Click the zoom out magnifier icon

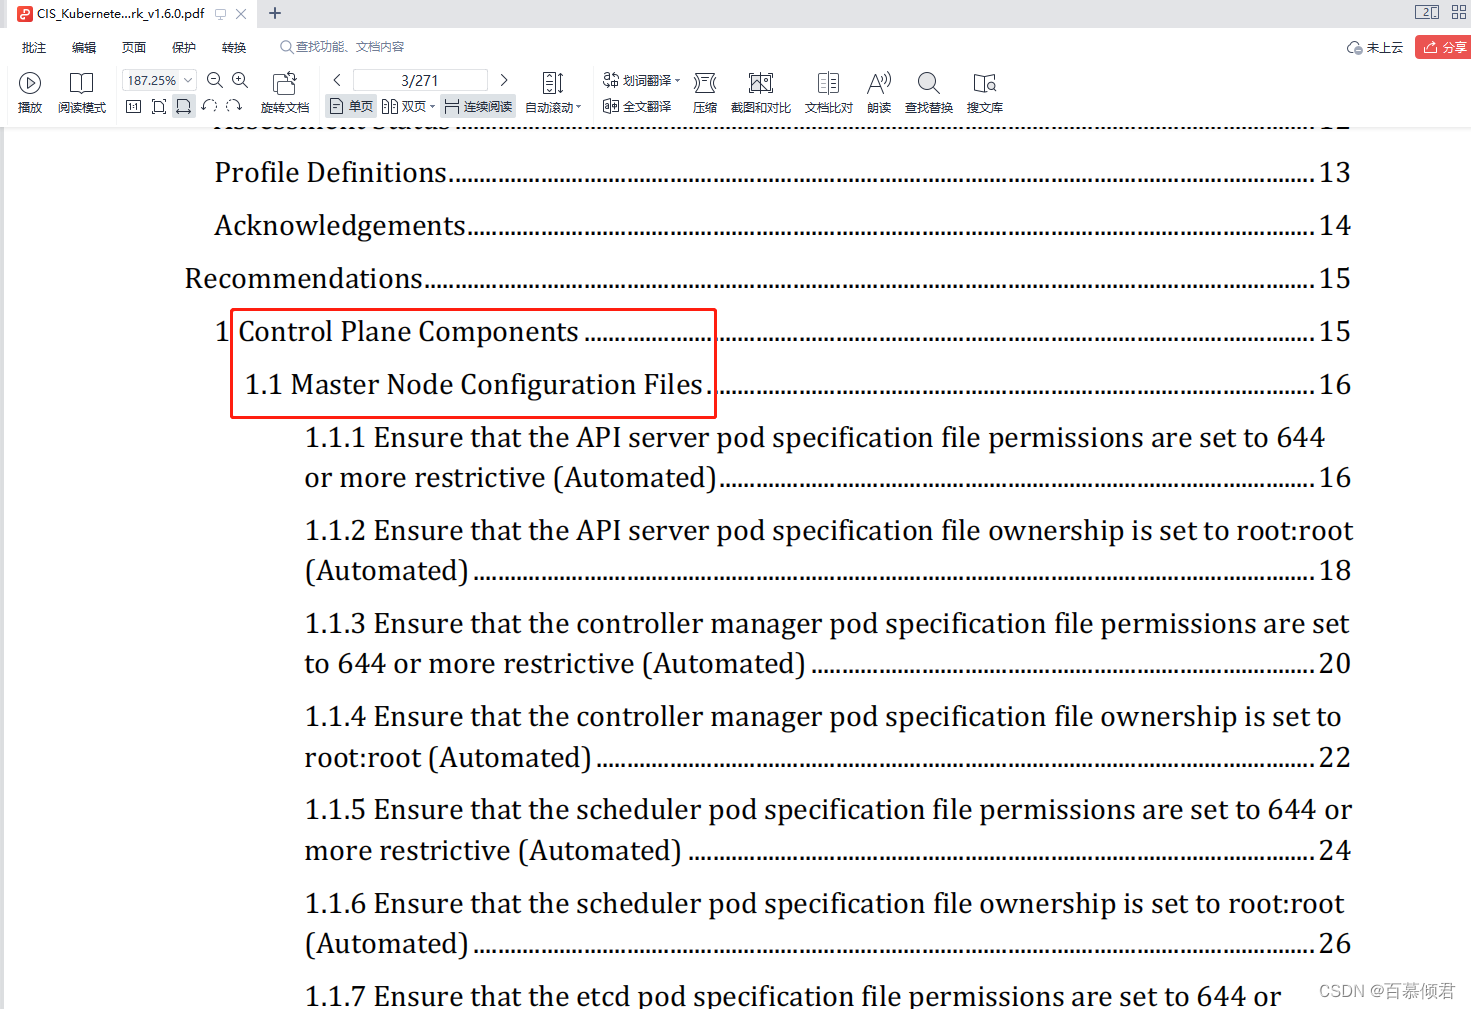(x=215, y=80)
